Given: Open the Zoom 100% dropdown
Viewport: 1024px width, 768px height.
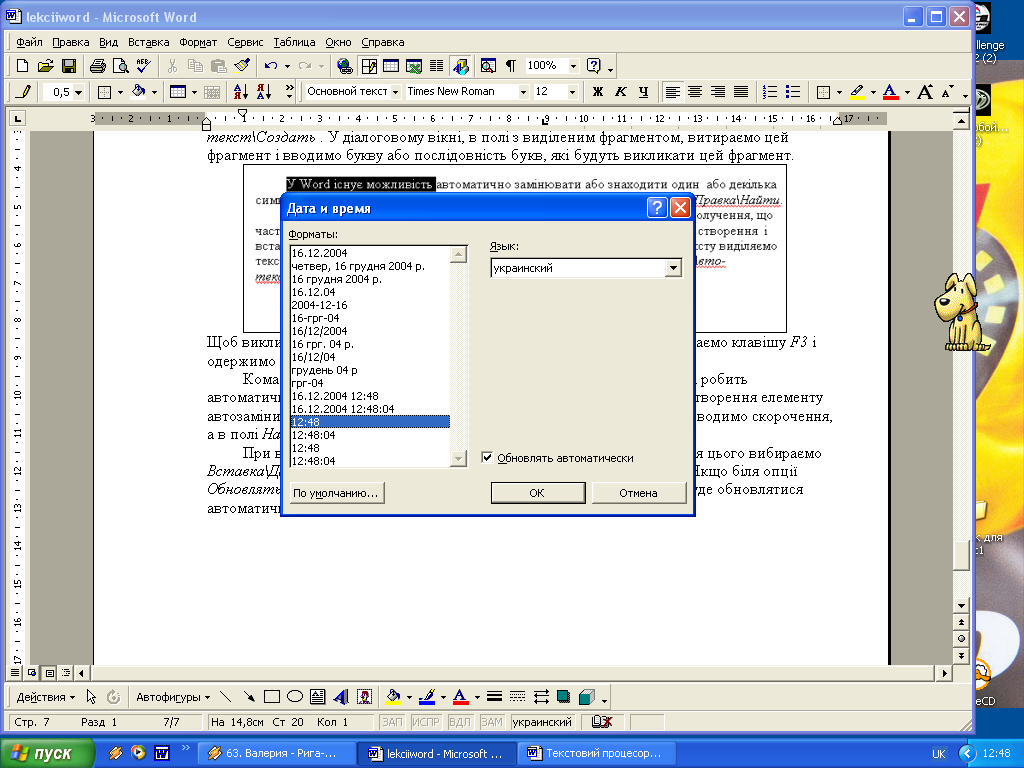Looking at the screenshot, I should point(573,65).
